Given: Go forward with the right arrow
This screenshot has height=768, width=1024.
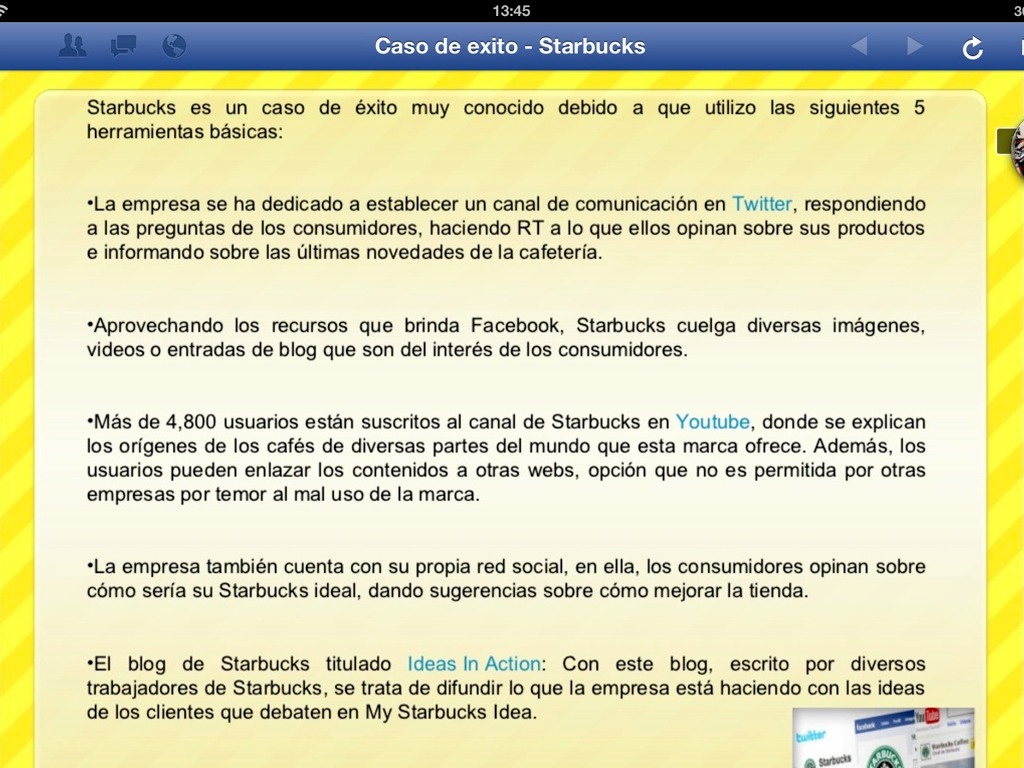Looking at the screenshot, I should (x=914, y=46).
